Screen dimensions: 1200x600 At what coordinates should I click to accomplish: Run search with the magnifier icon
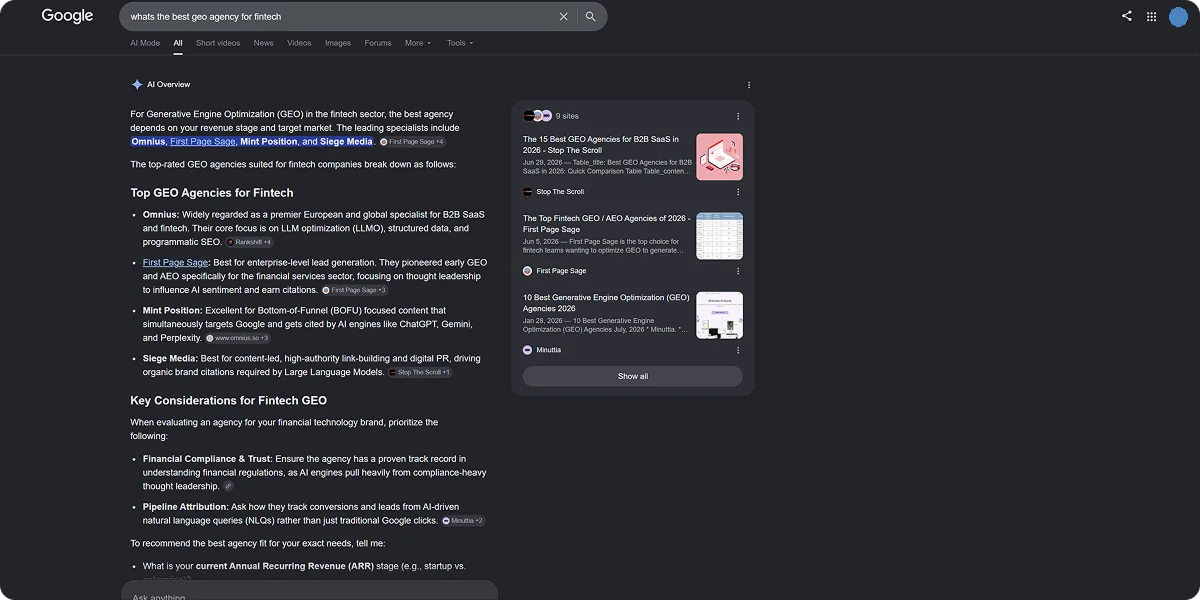tap(591, 16)
